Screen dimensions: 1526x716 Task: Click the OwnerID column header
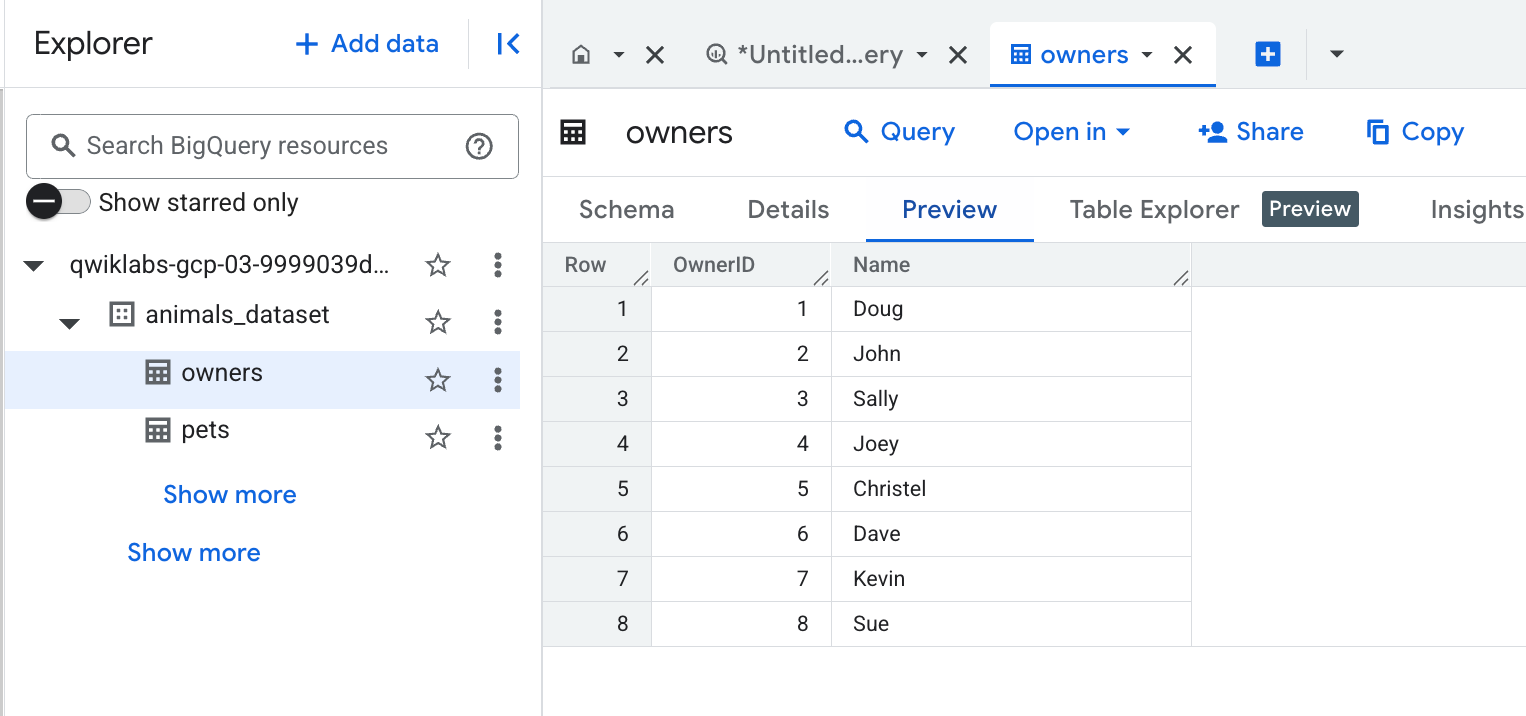tap(741, 265)
